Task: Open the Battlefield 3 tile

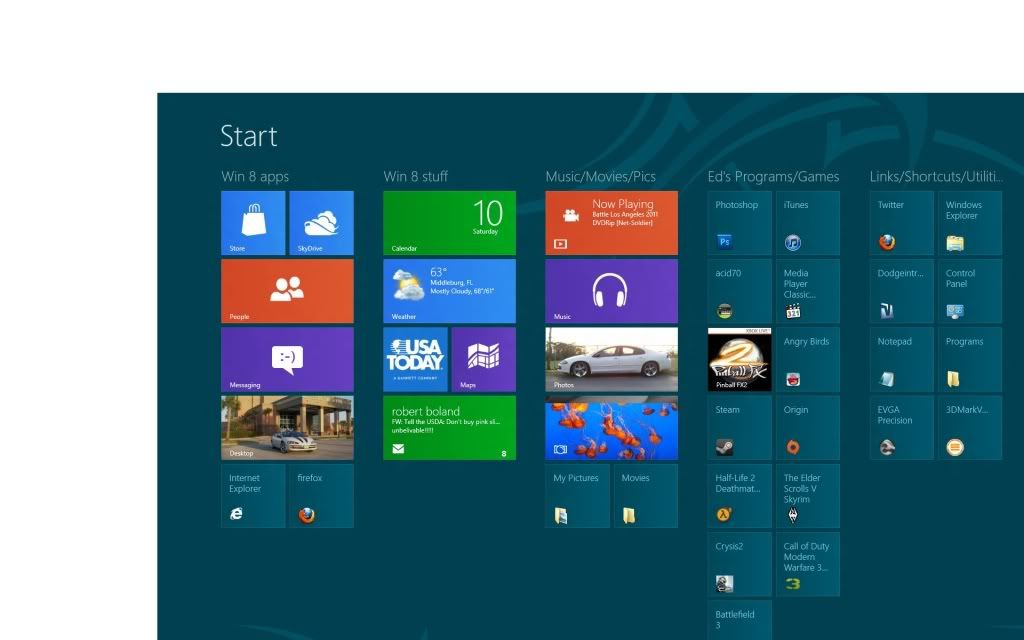Action: coord(739,620)
